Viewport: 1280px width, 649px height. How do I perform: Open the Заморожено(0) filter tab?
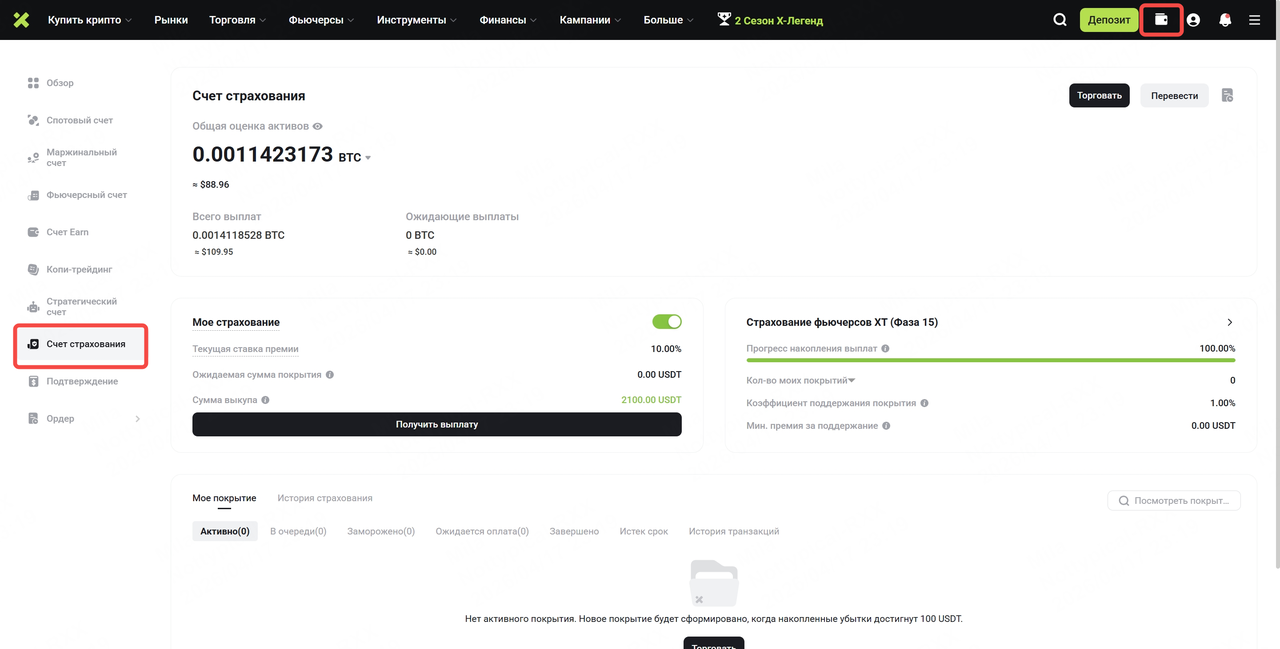381,531
